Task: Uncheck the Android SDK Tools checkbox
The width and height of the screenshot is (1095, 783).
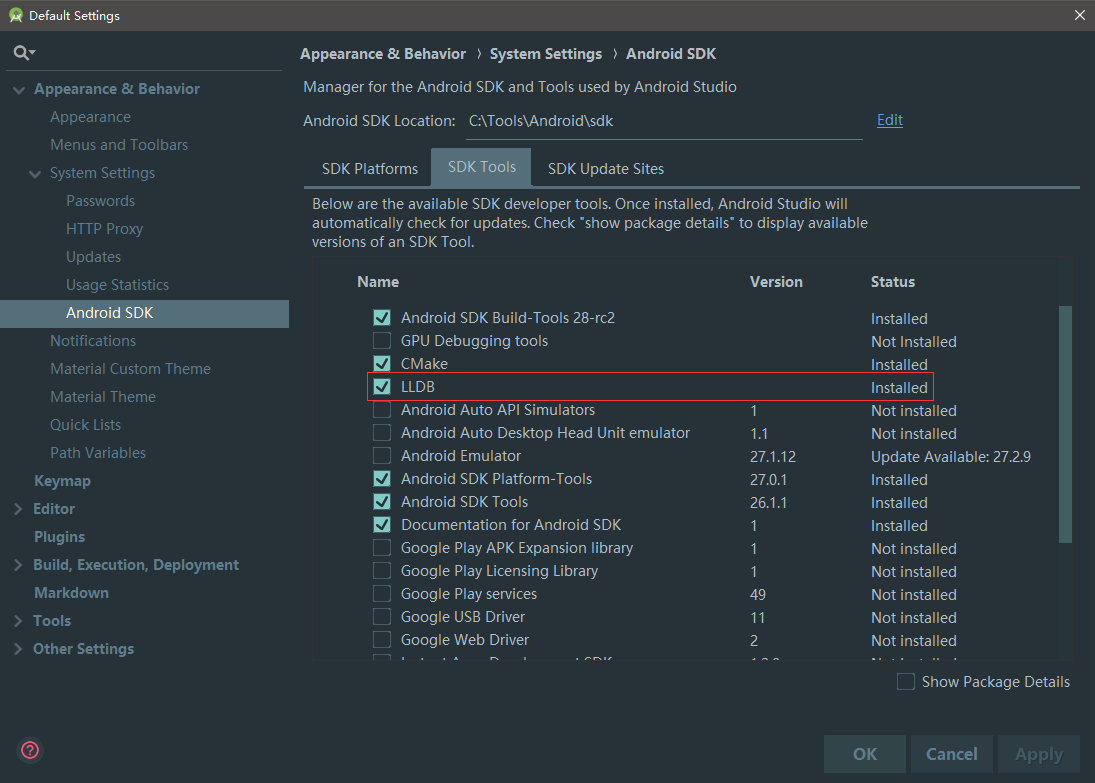Action: [382, 502]
